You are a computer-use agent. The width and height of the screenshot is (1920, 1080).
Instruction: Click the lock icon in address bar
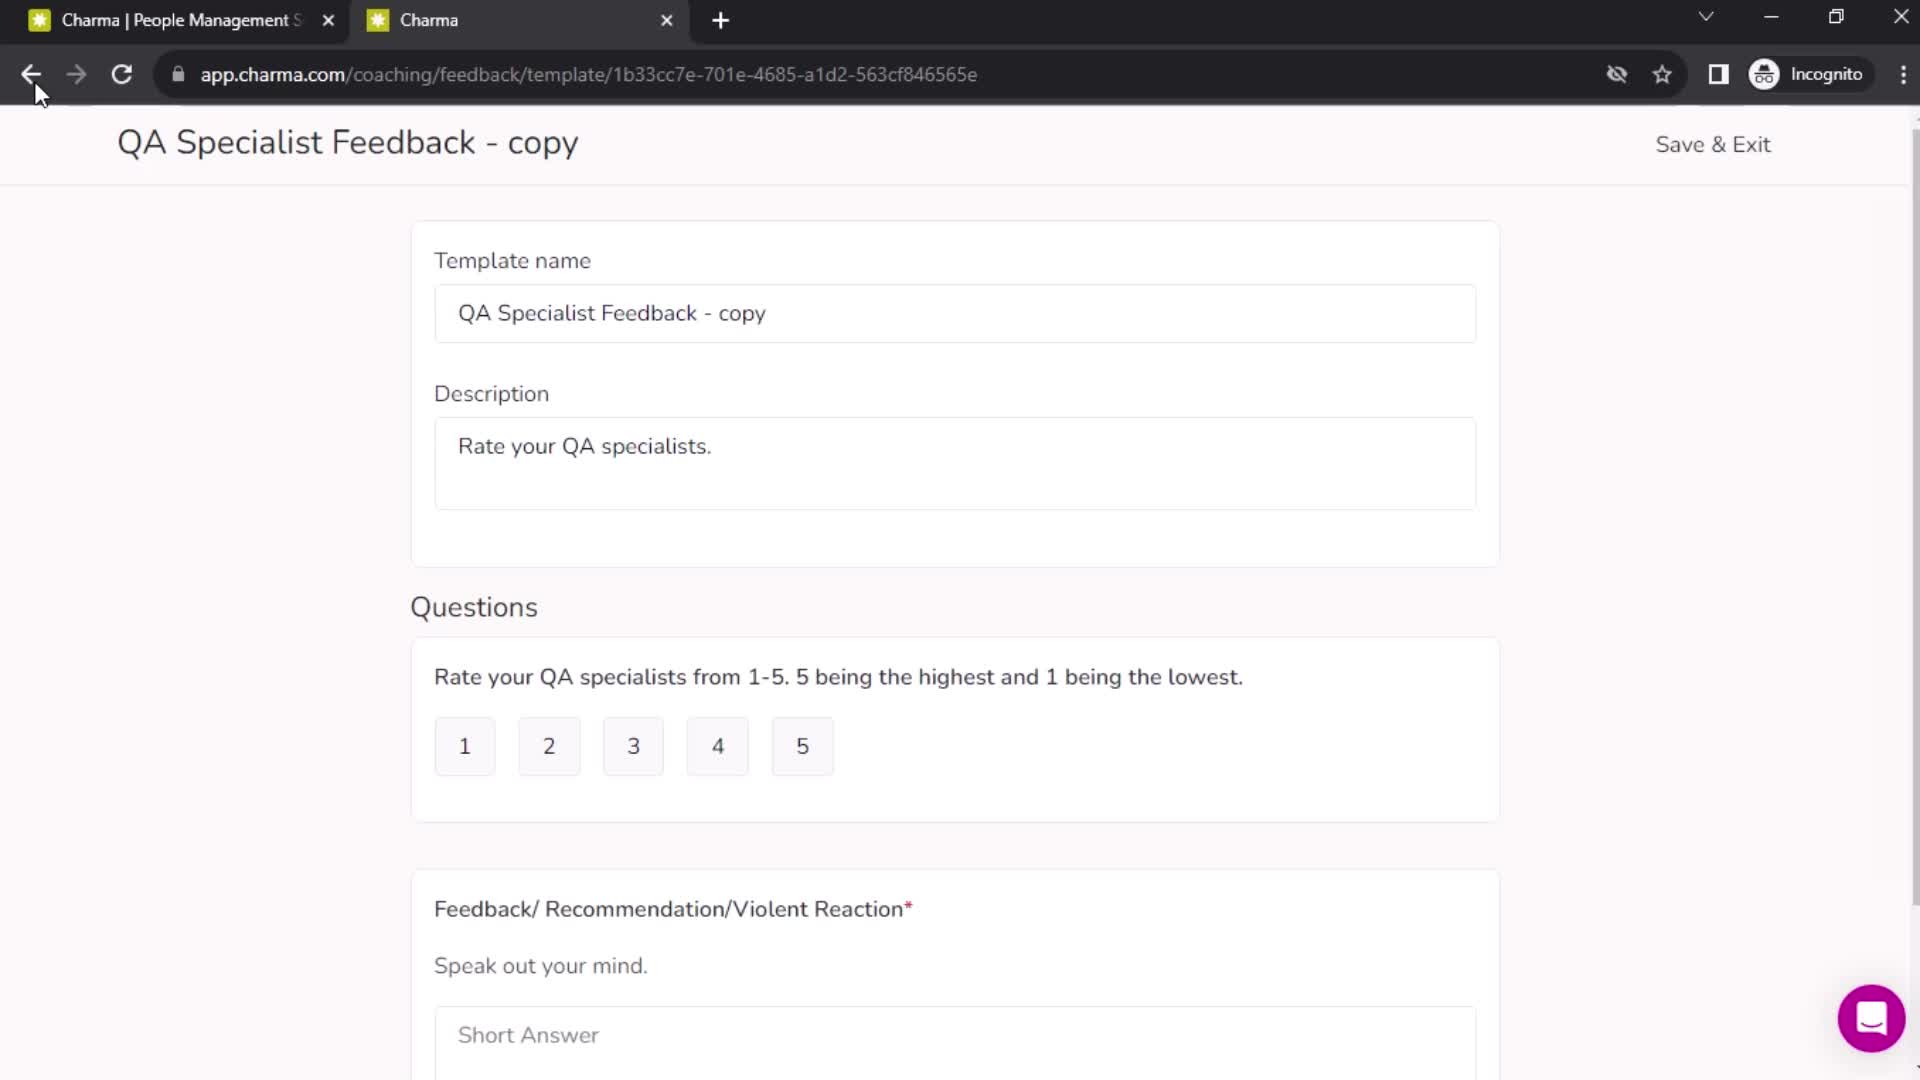click(178, 74)
